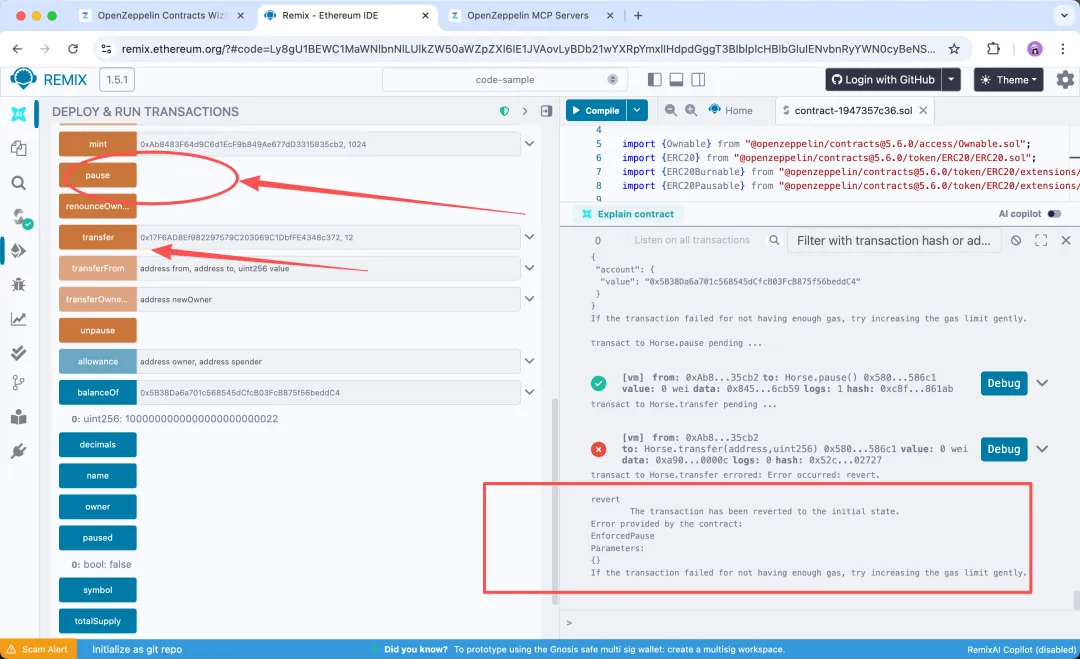Viewport: 1080px width, 659px height.
Task: Open the unit testing double-check sidebar icon
Action: 19,353
